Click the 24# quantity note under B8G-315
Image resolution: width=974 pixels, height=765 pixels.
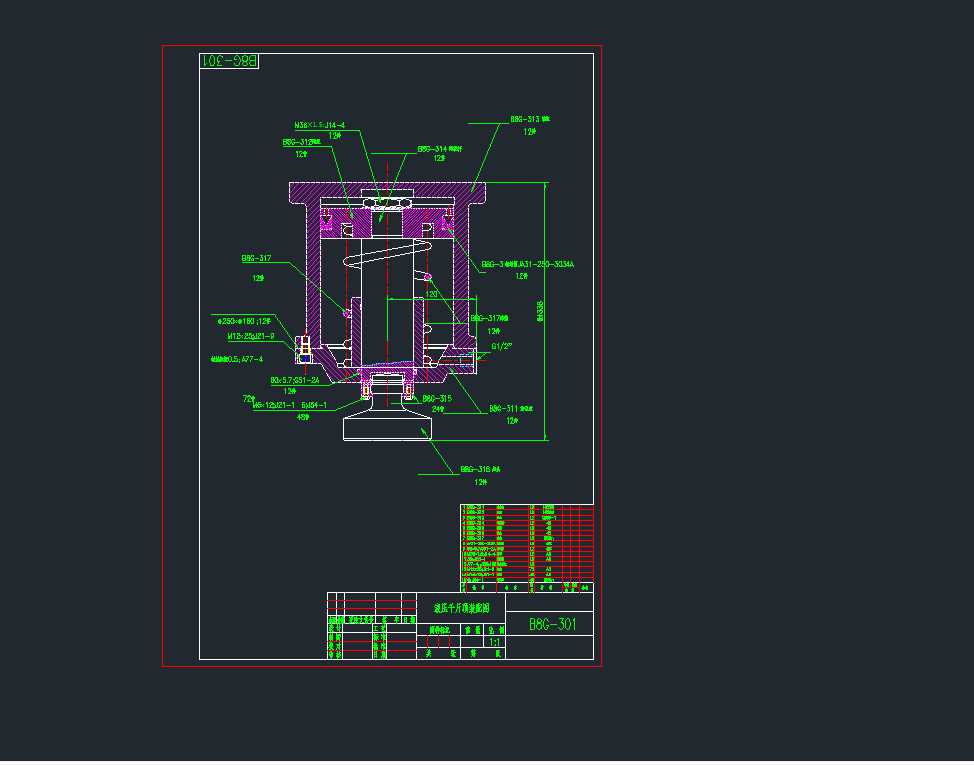(x=438, y=409)
